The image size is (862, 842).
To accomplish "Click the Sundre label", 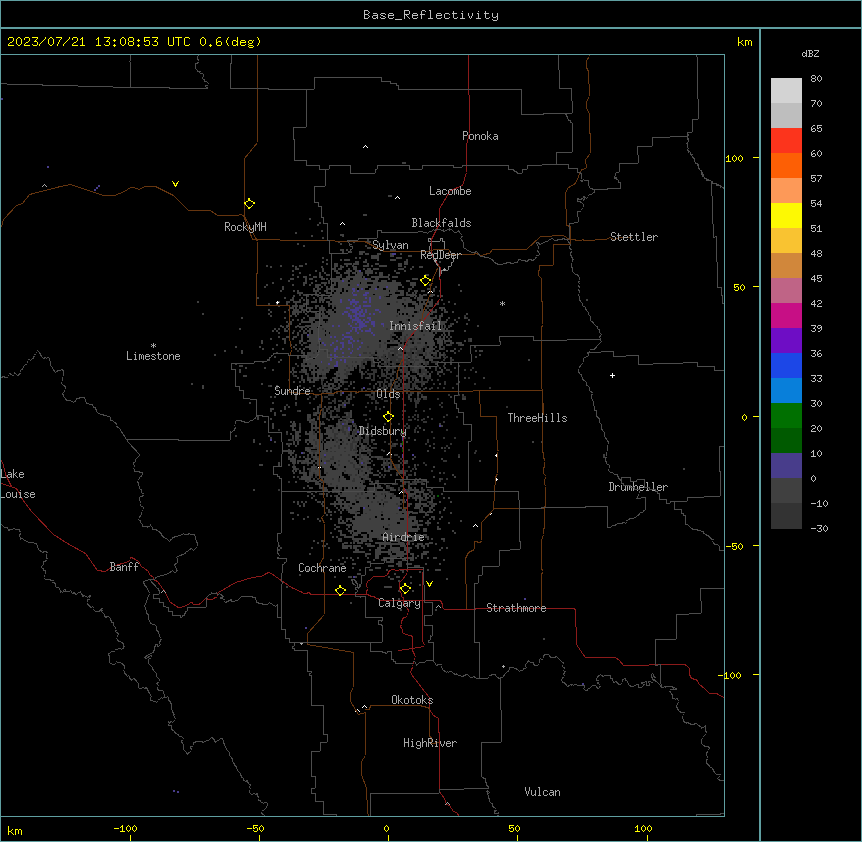I will [x=292, y=391].
